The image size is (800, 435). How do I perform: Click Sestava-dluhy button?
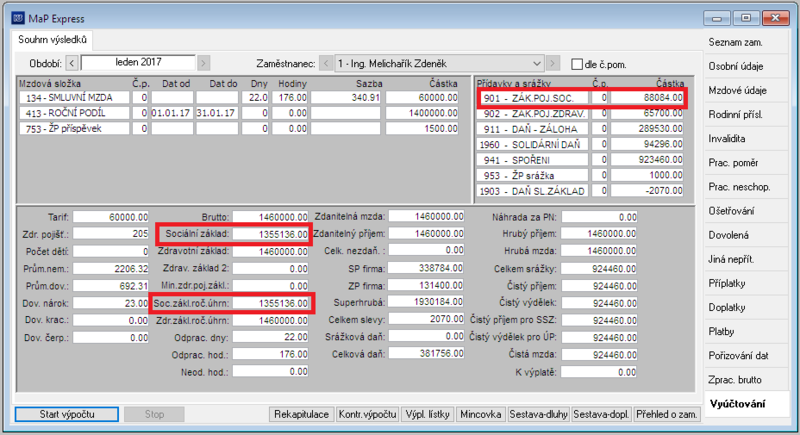pos(538,414)
